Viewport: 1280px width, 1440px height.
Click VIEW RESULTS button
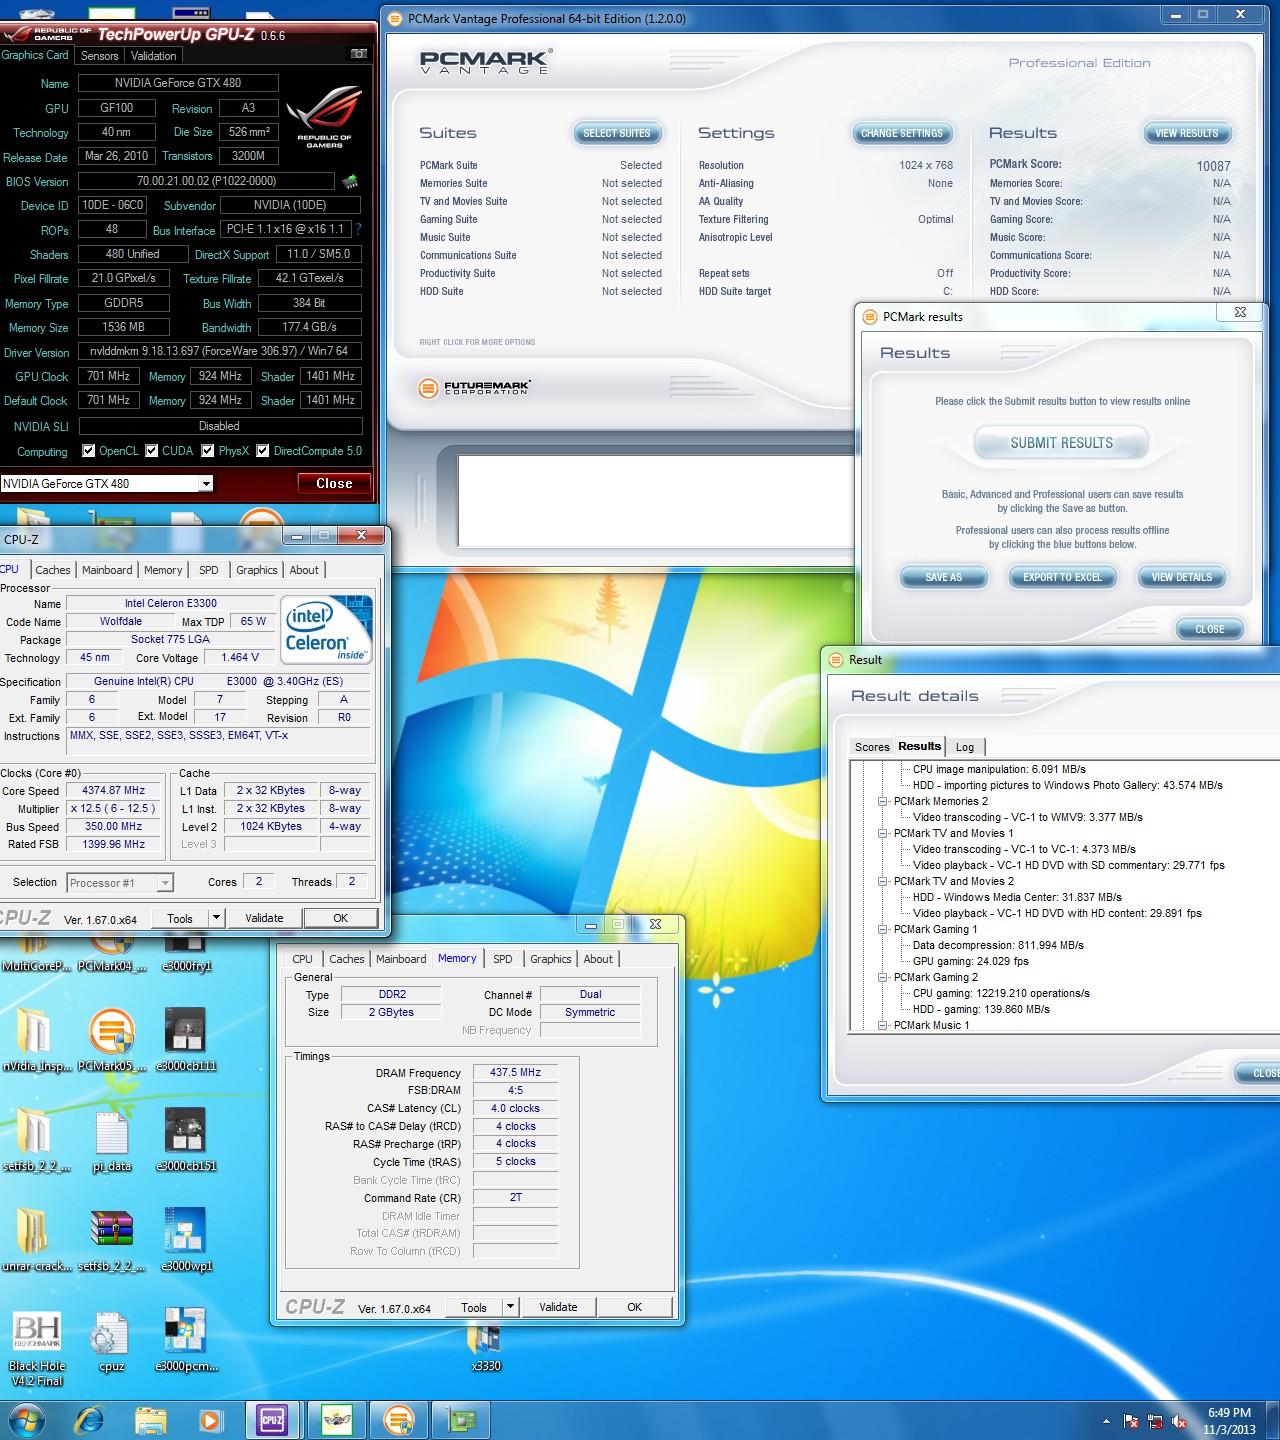(1187, 133)
